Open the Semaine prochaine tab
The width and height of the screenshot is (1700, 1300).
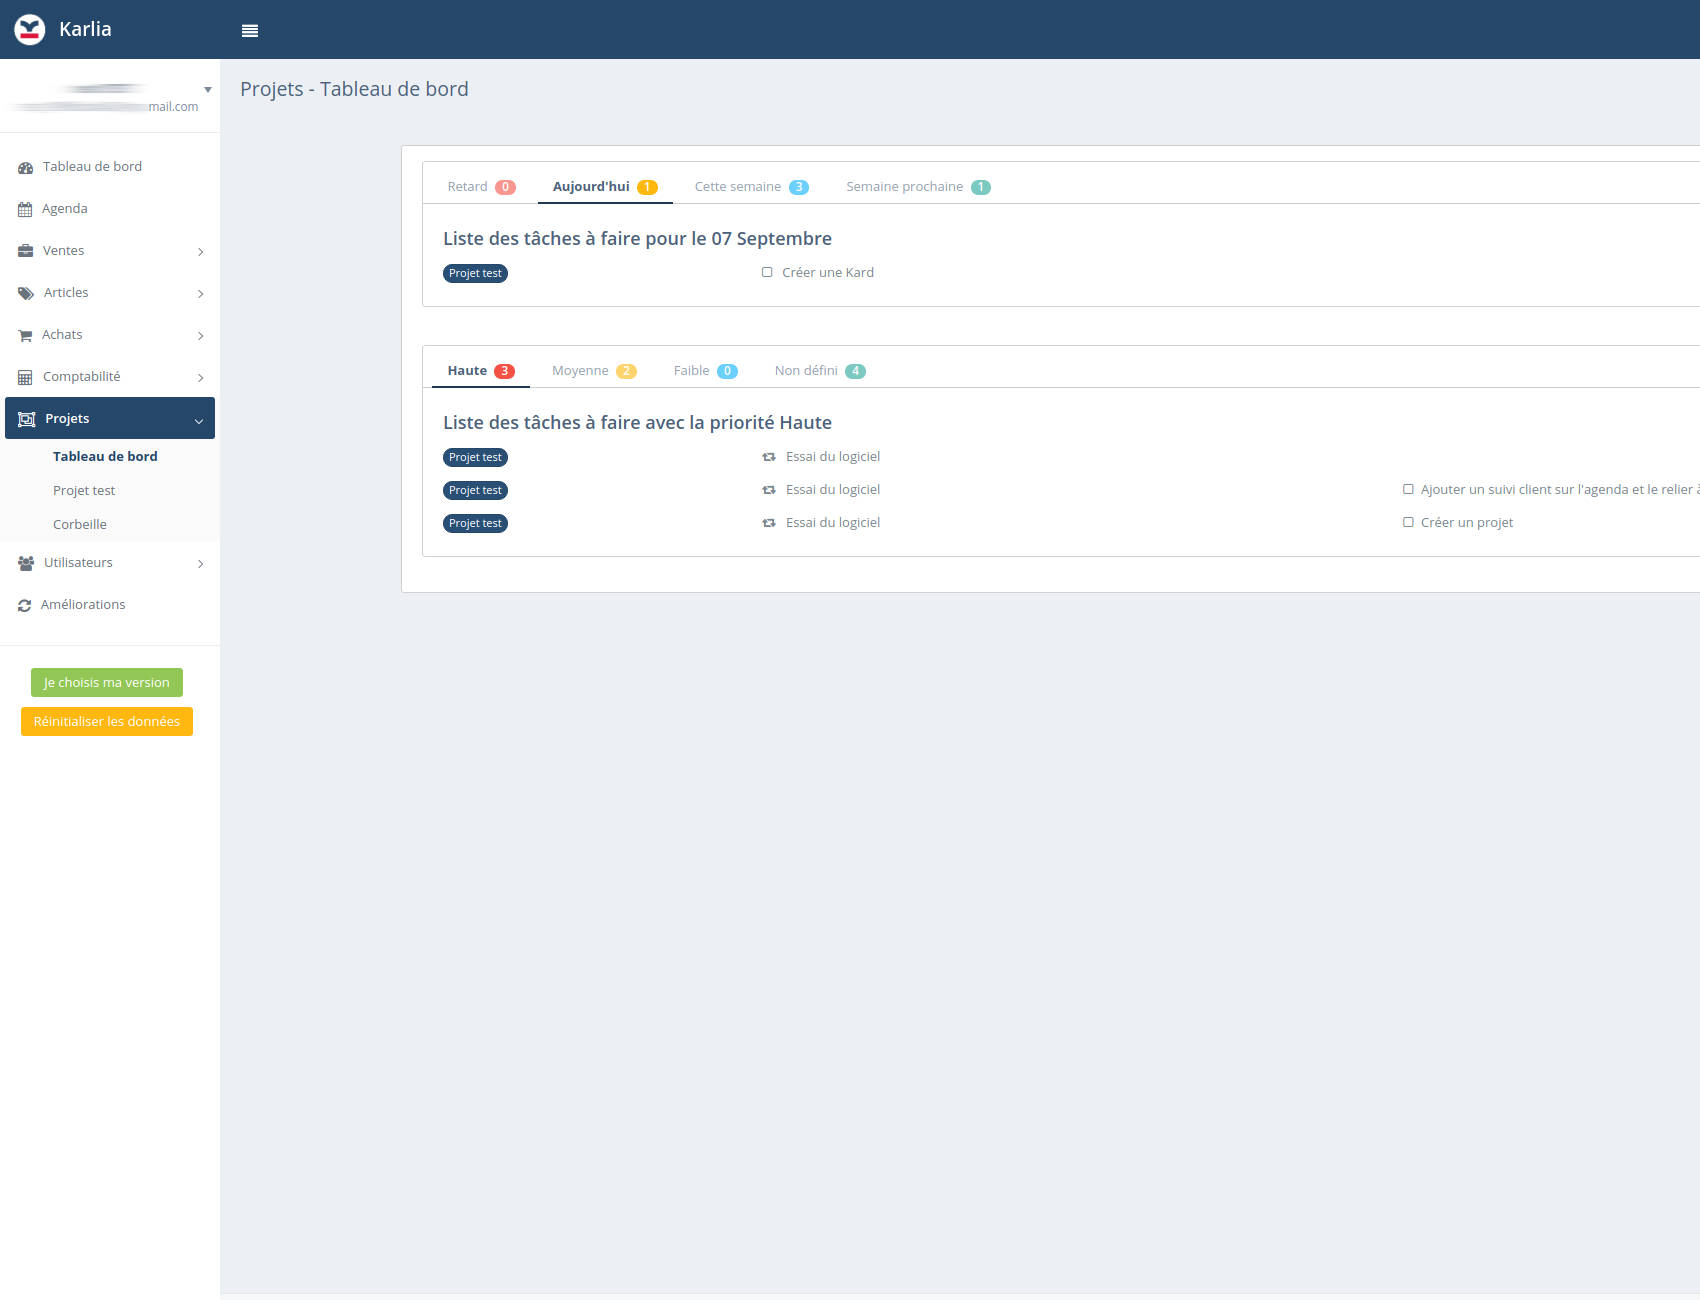coord(918,187)
